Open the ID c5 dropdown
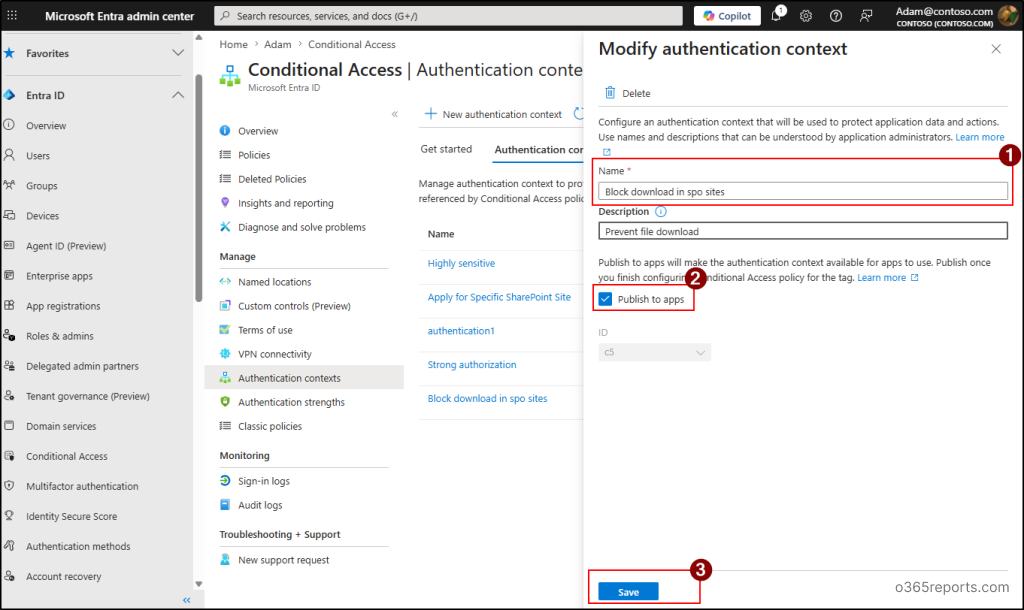Screen dimensions: 1024x610 pyautogui.click(x=654, y=352)
